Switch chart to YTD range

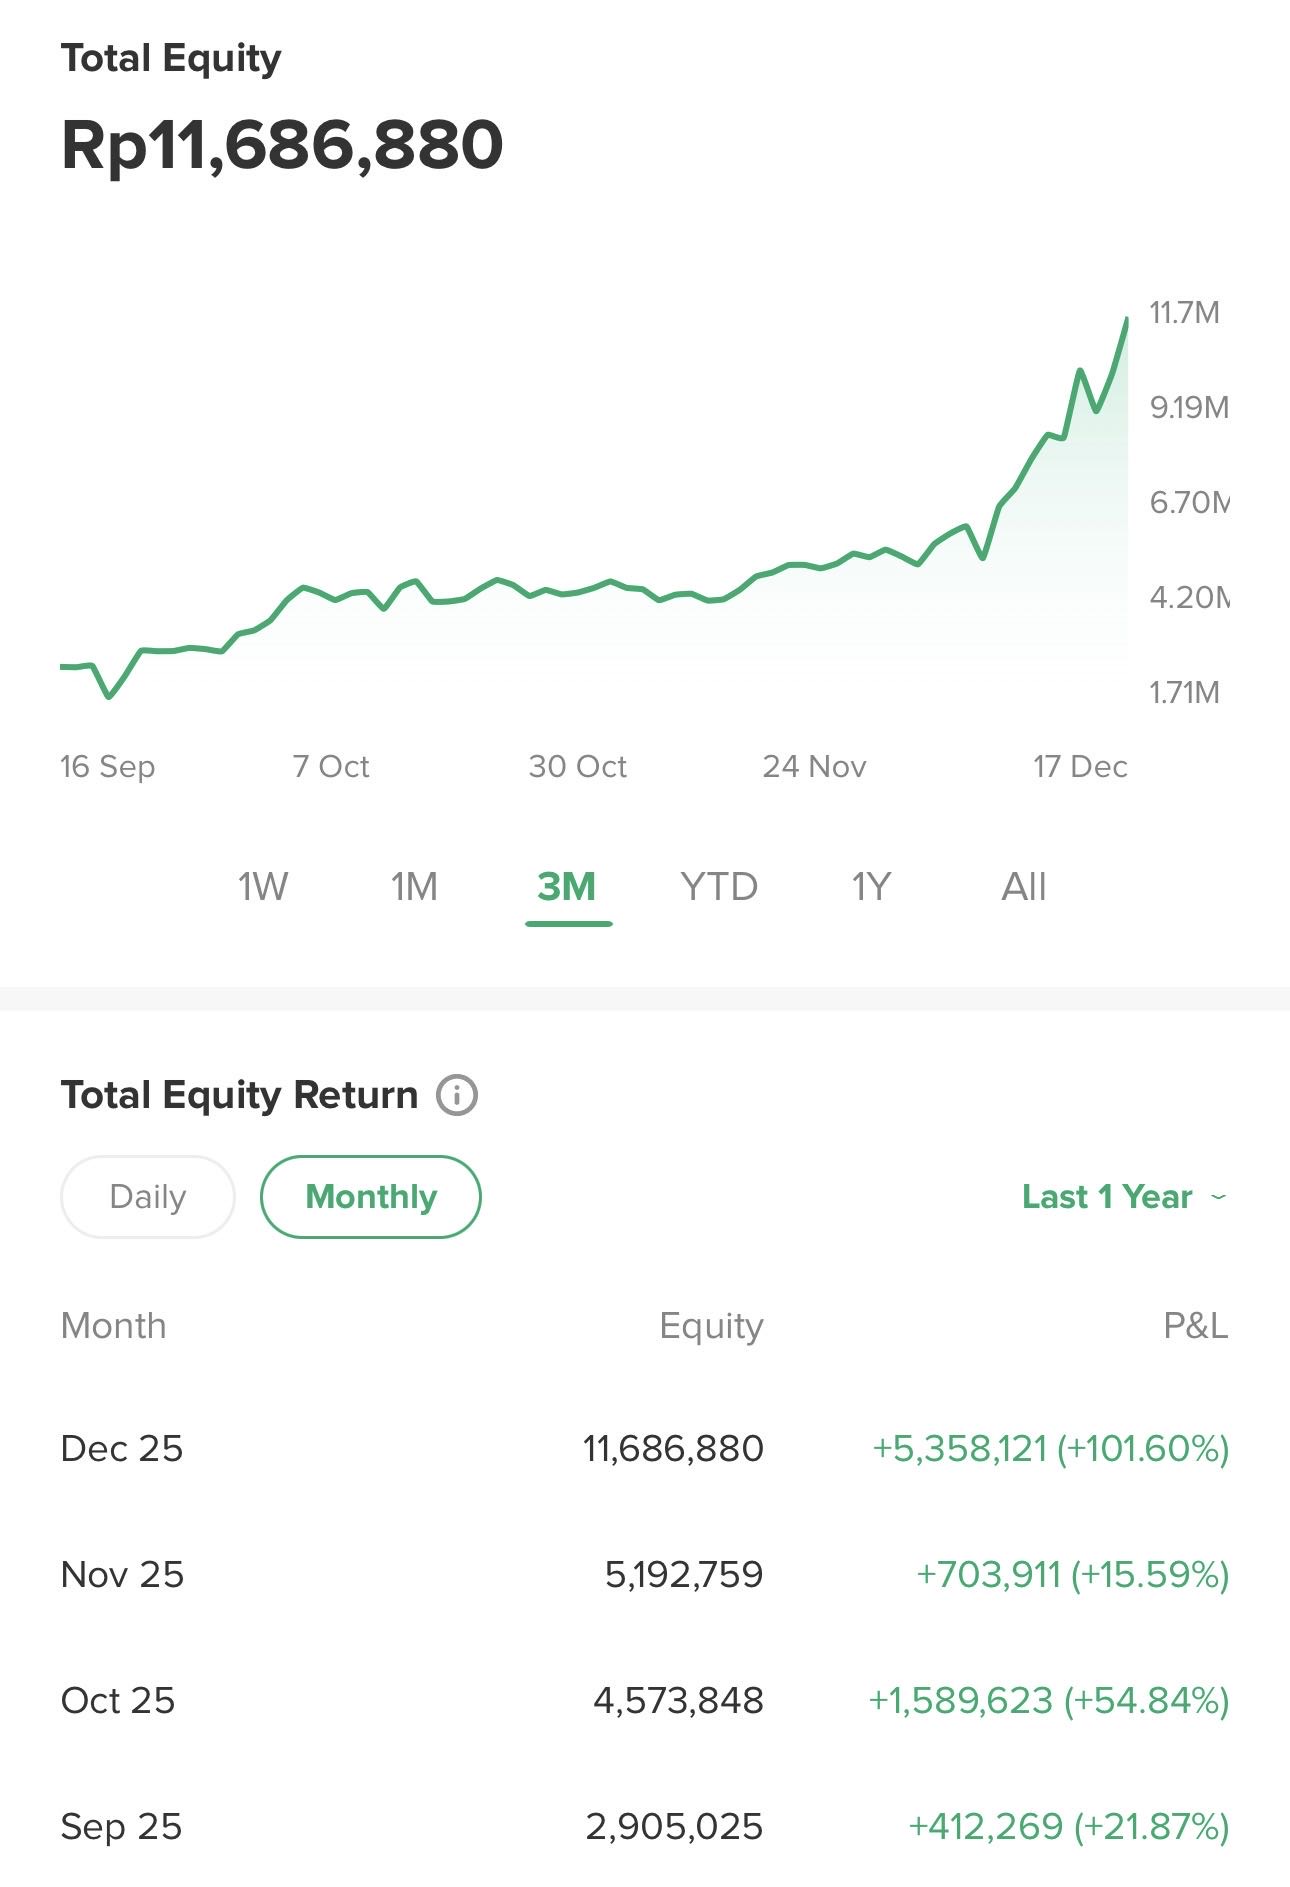click(719, 887)
